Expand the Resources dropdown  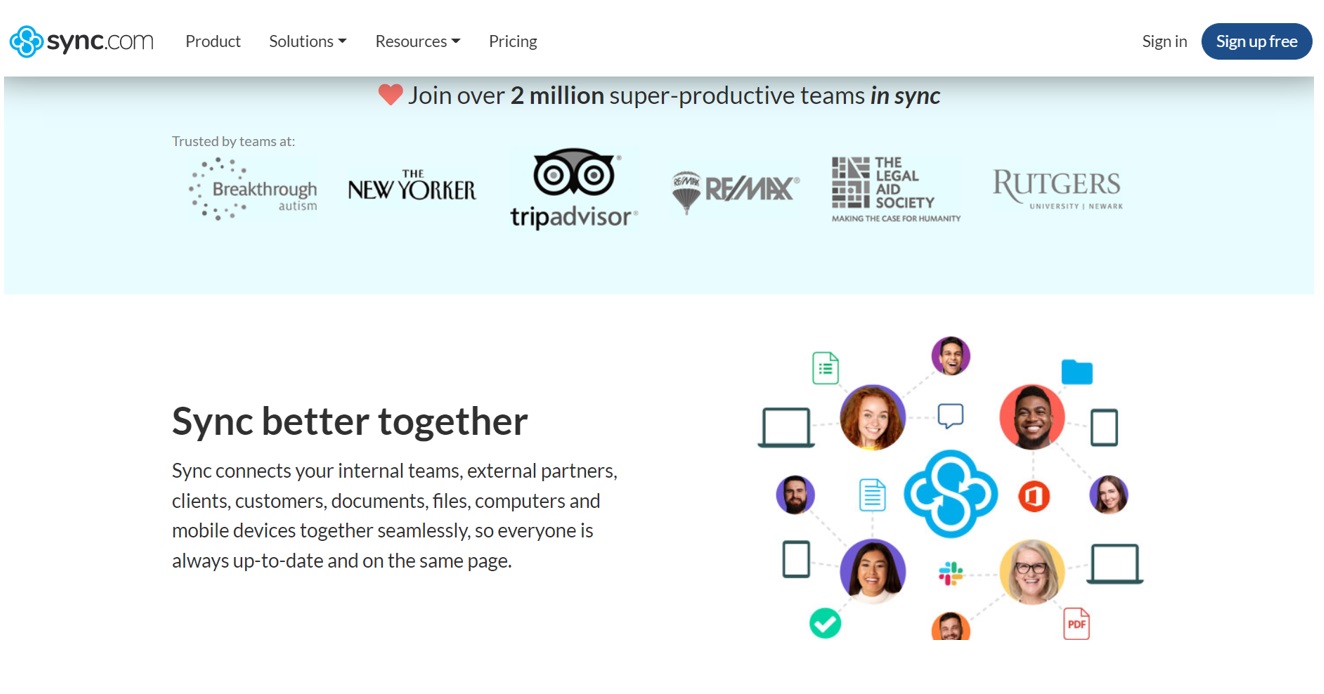click(x=418, y=41)
